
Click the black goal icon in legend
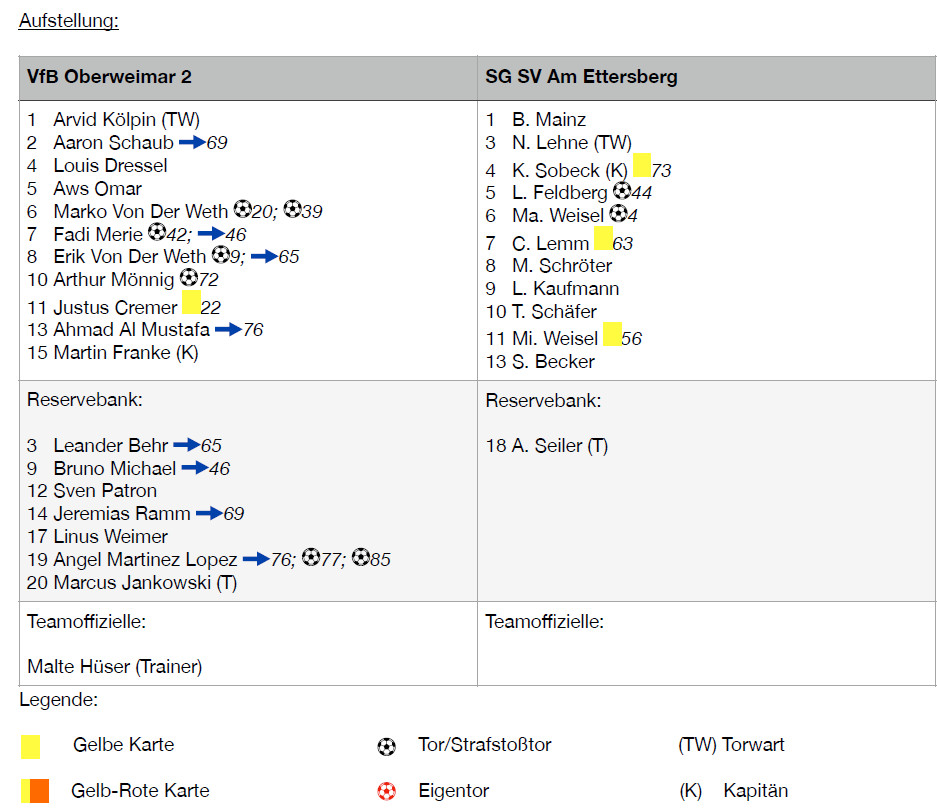(387, 746)
